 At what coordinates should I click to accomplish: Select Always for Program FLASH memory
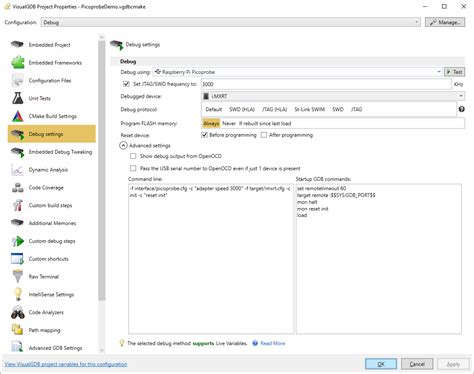[x=211, y=123]
